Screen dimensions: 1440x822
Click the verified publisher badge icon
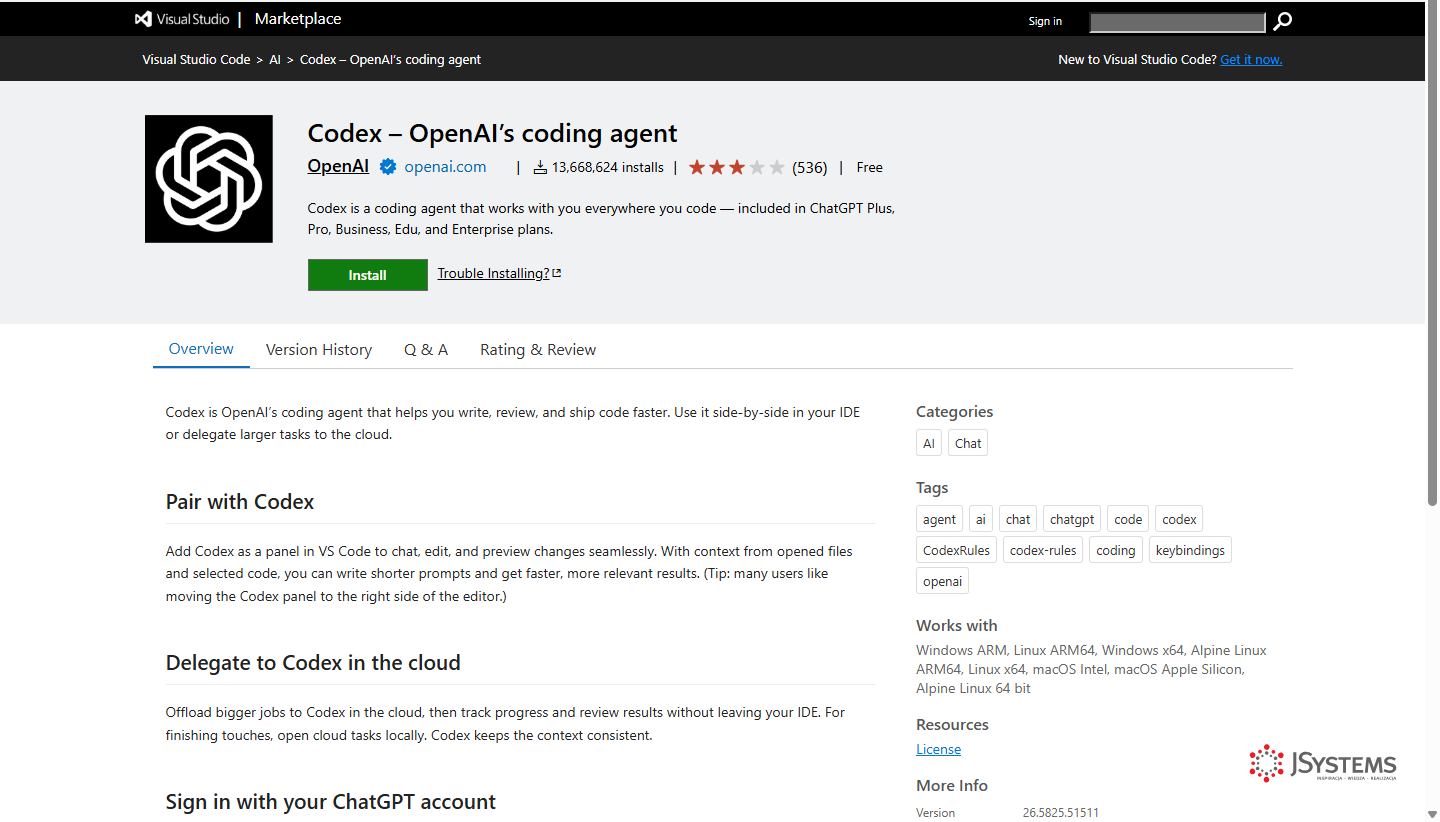[388, 167]
